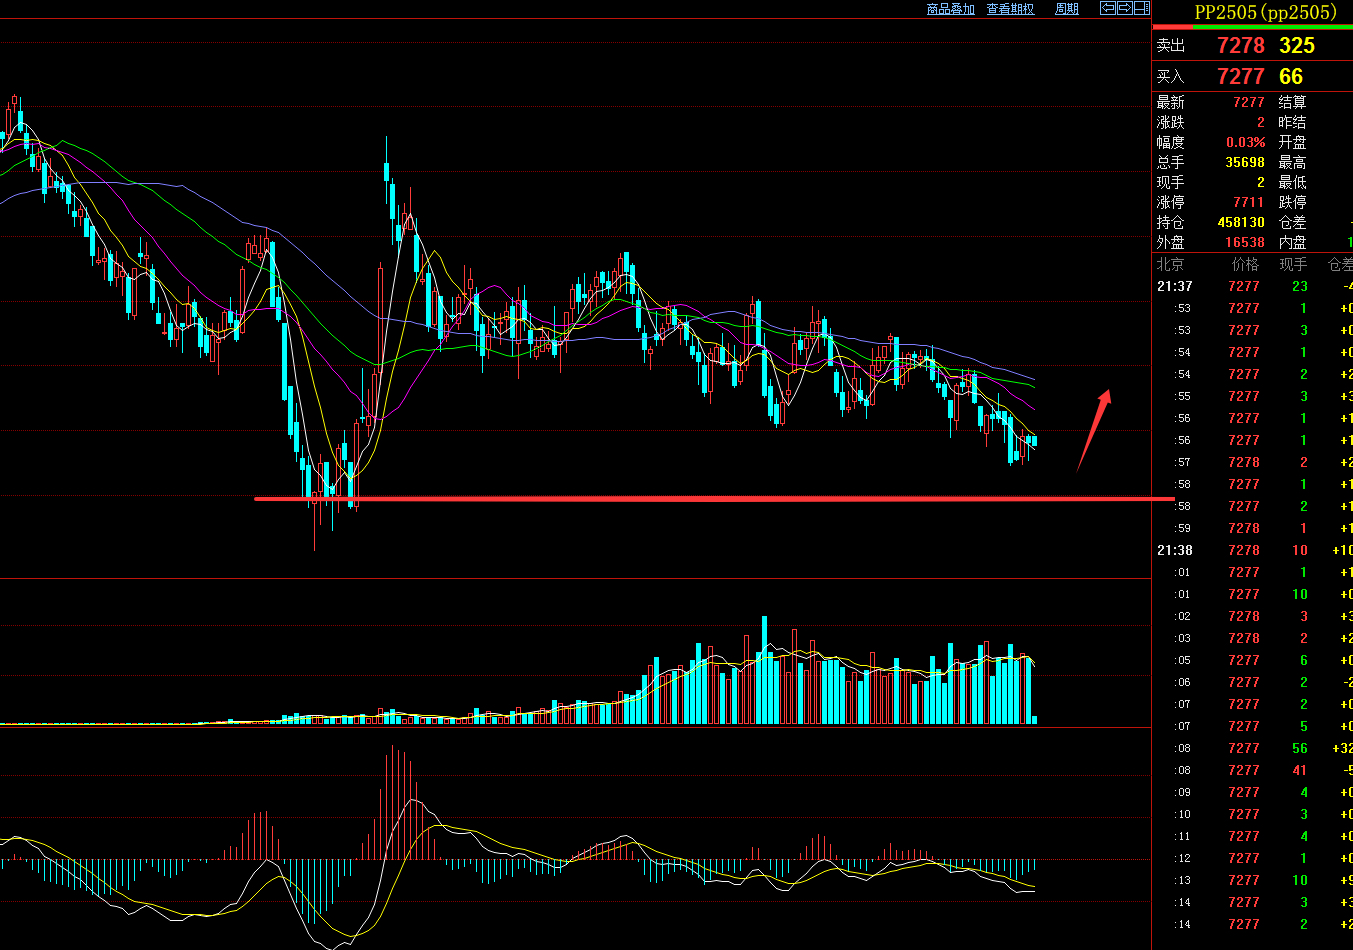Click the 买入 price 7277
Screen dimensions: 1353x950
[1241, 77]
